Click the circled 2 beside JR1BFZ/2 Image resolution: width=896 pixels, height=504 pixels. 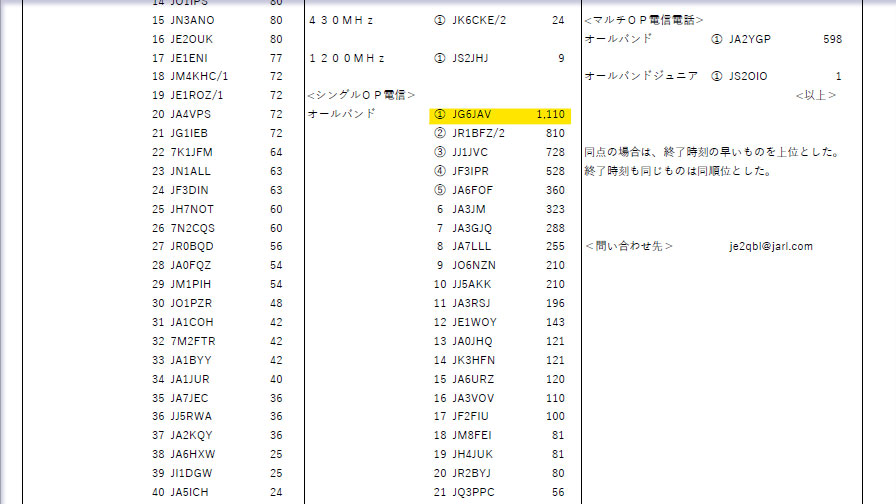tap(440, 133)
